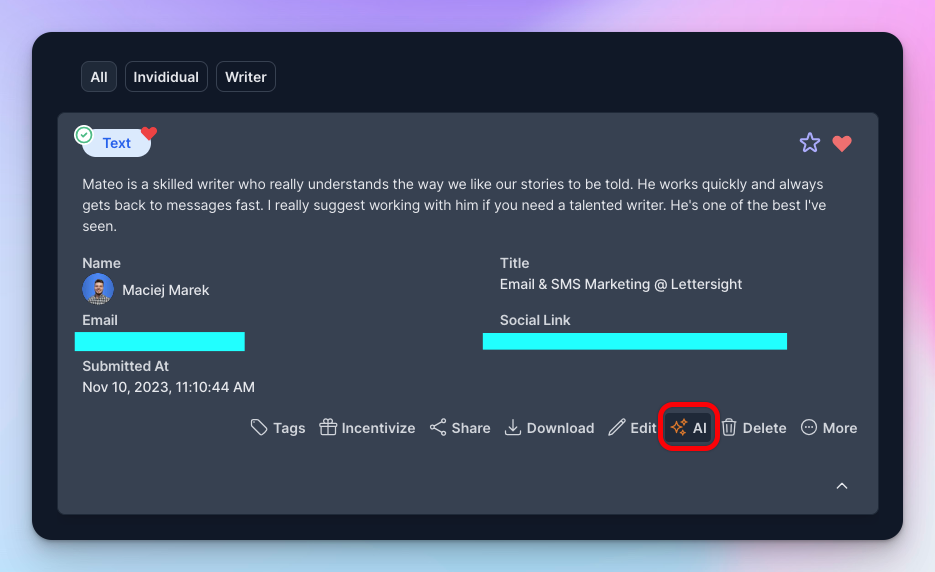935x572 pixels.
Task: Share this testimonial
Action: click(460, 428)
